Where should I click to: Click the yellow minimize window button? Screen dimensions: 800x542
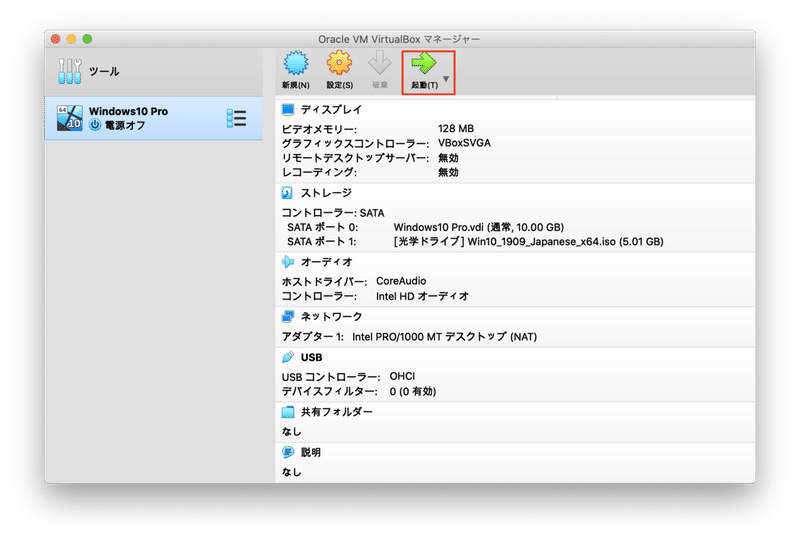point(71,39)
